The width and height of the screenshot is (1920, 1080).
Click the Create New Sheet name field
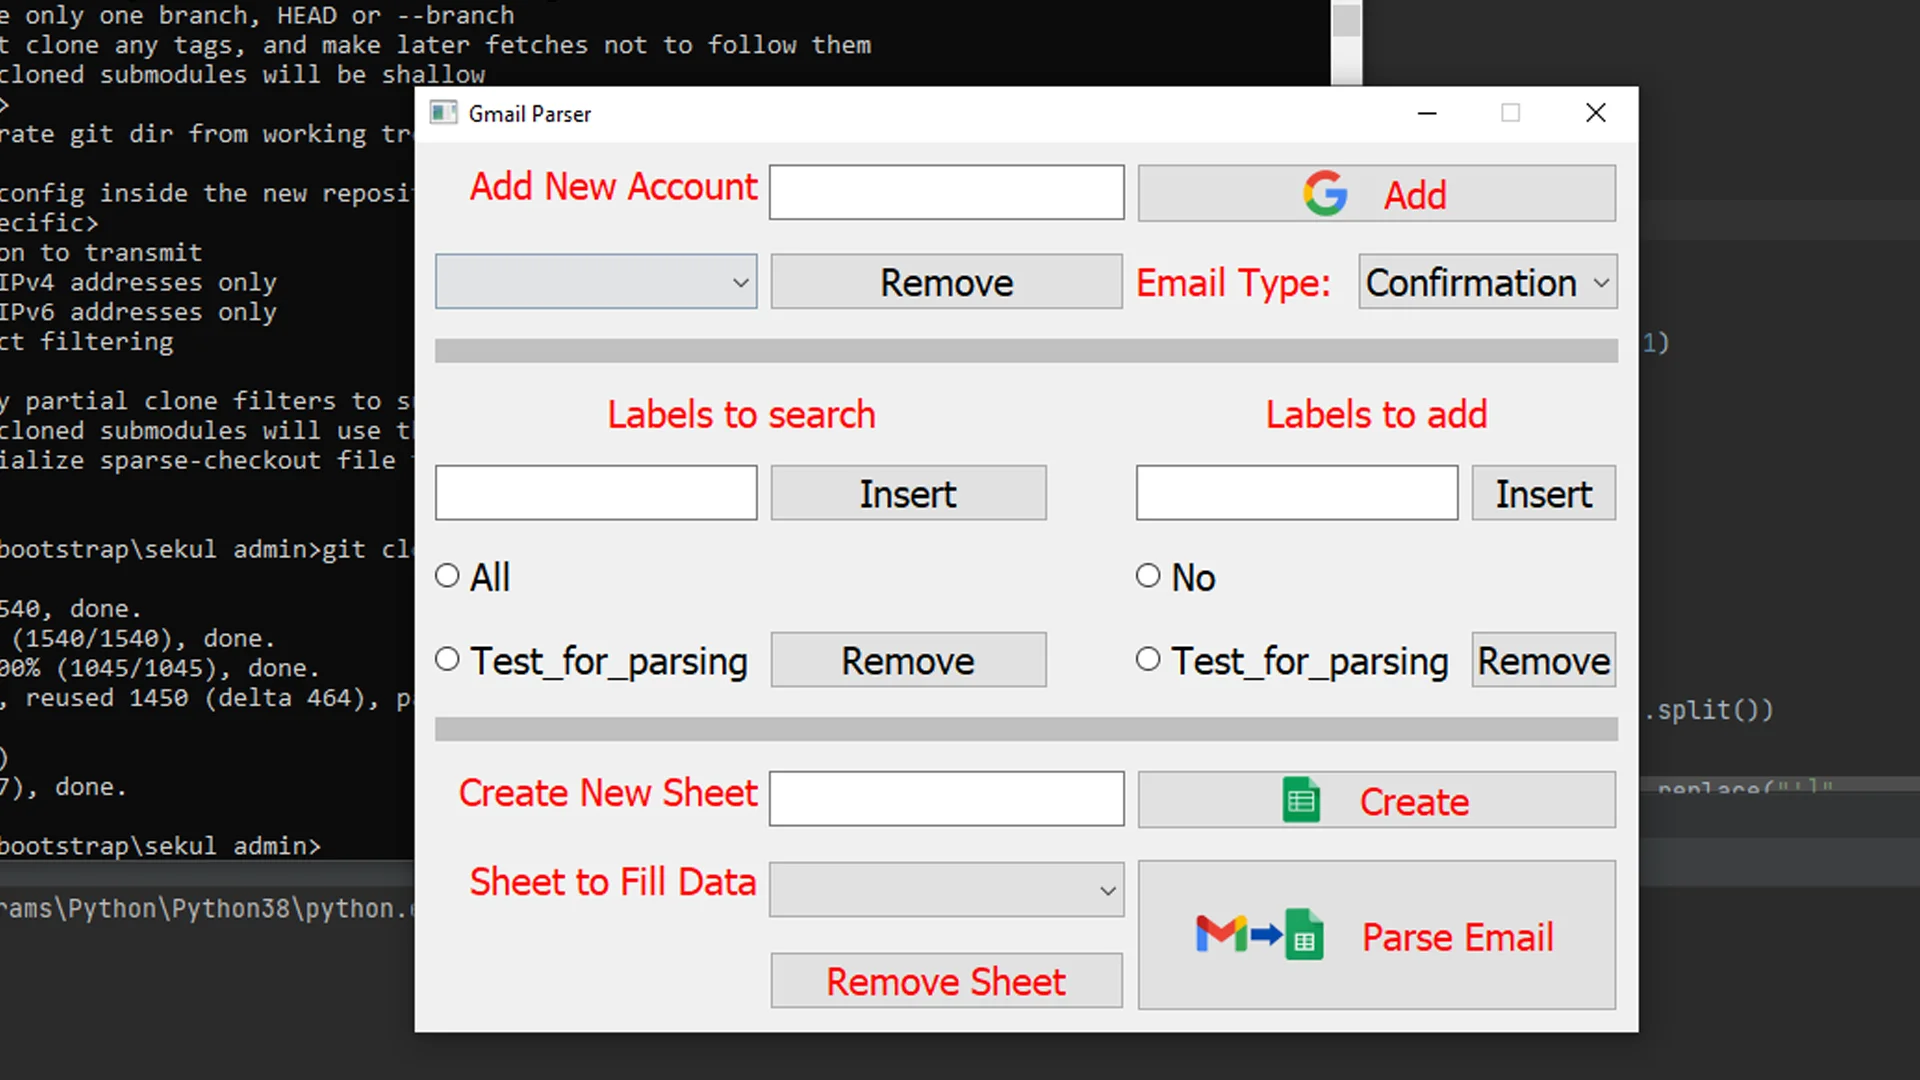(x=946, y=798)
